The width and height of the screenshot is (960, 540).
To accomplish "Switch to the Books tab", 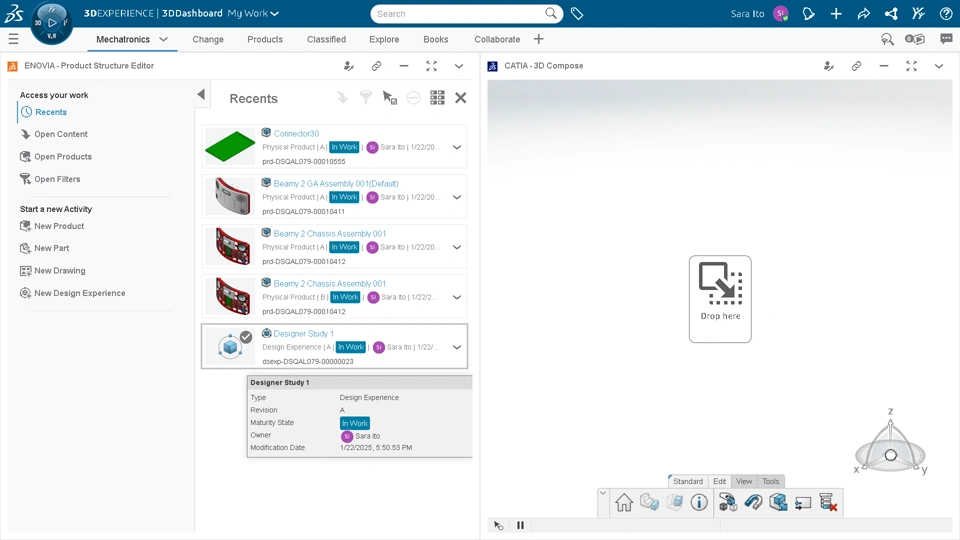I will point(436,39).
